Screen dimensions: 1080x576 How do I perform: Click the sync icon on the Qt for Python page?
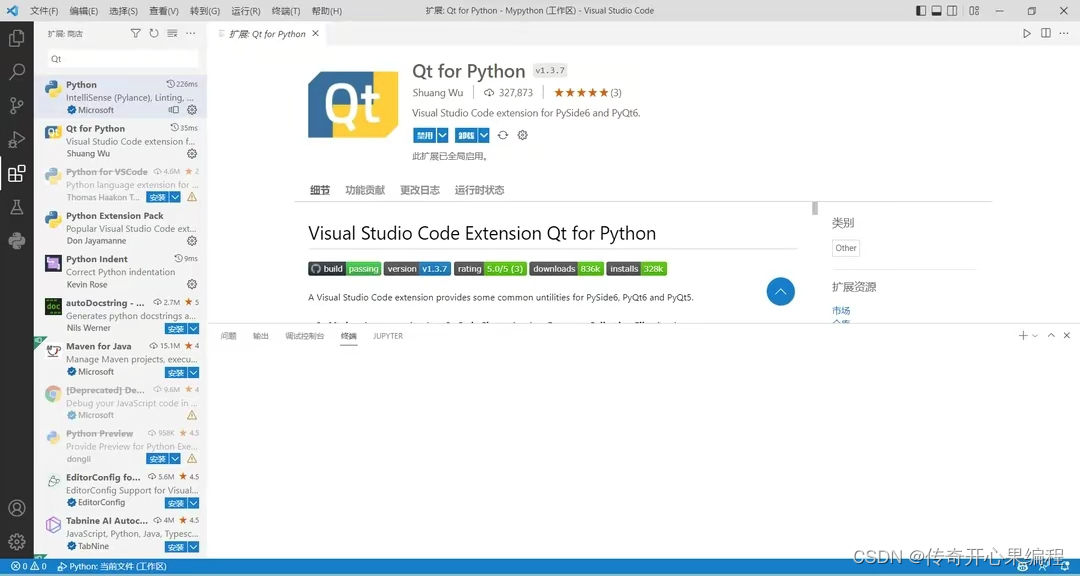click(503, 135)
